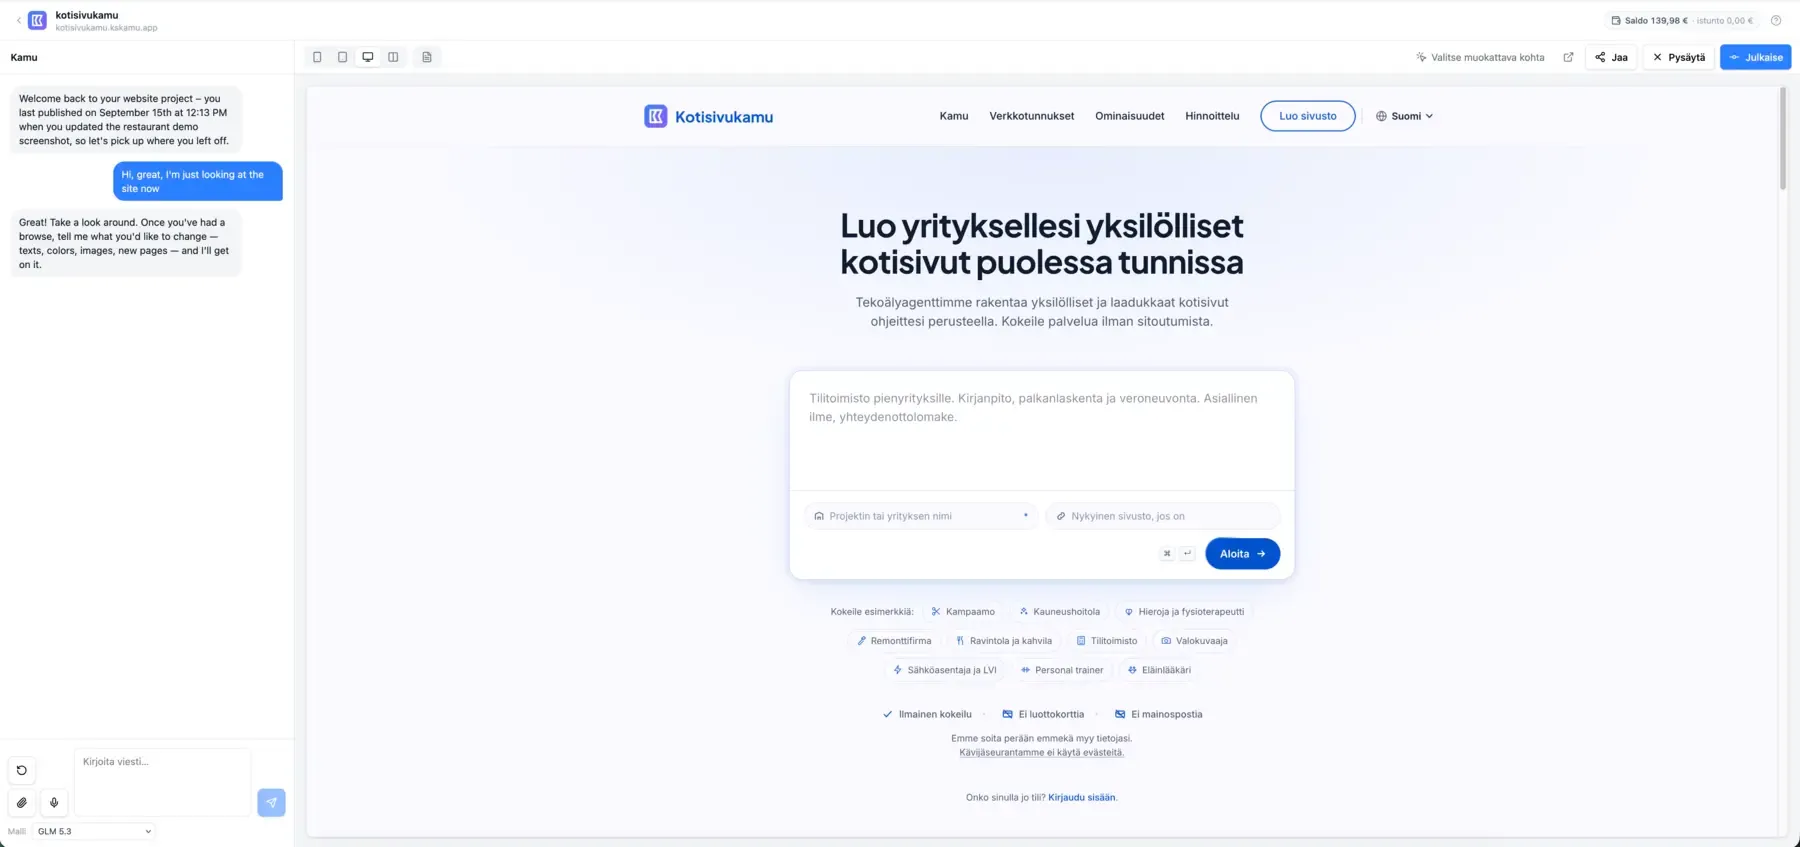1800x847 pixels.
Task: Switch preview to mobile phone view
Action: tap(317, 57)
